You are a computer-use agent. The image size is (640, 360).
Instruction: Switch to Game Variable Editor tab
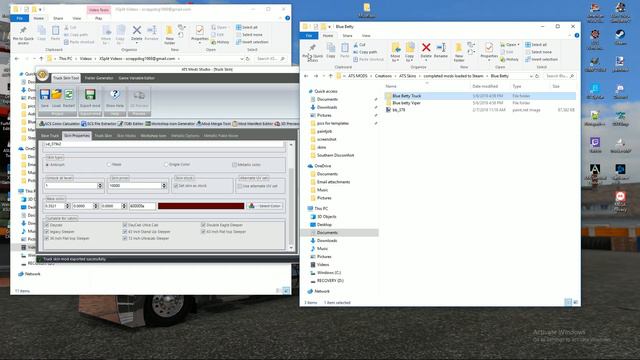tap(136, 78)
